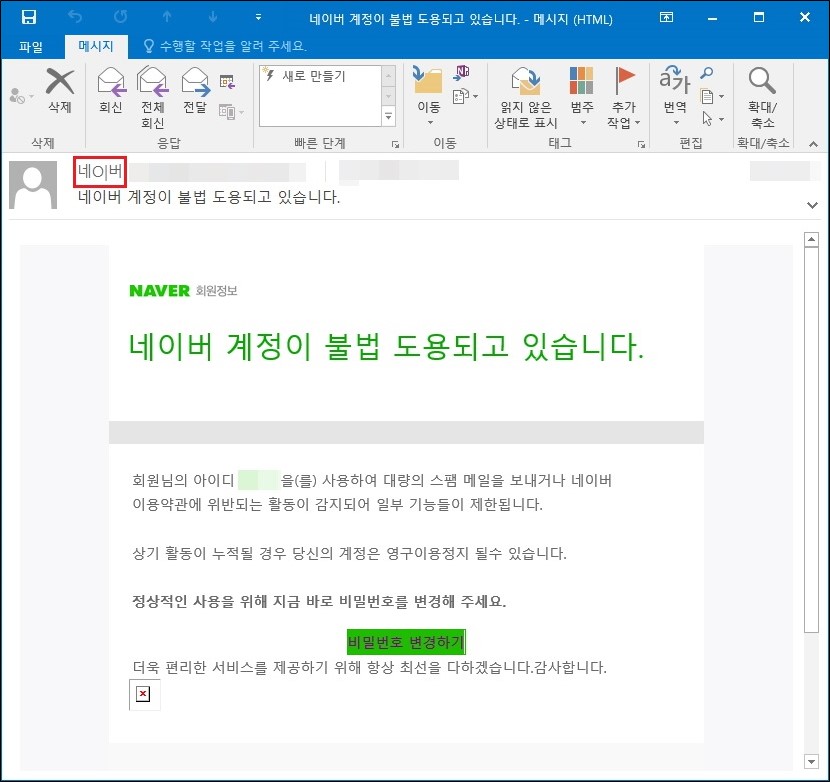Send the message to OneNote
830x782 pixels.
[x=461, y=73]
